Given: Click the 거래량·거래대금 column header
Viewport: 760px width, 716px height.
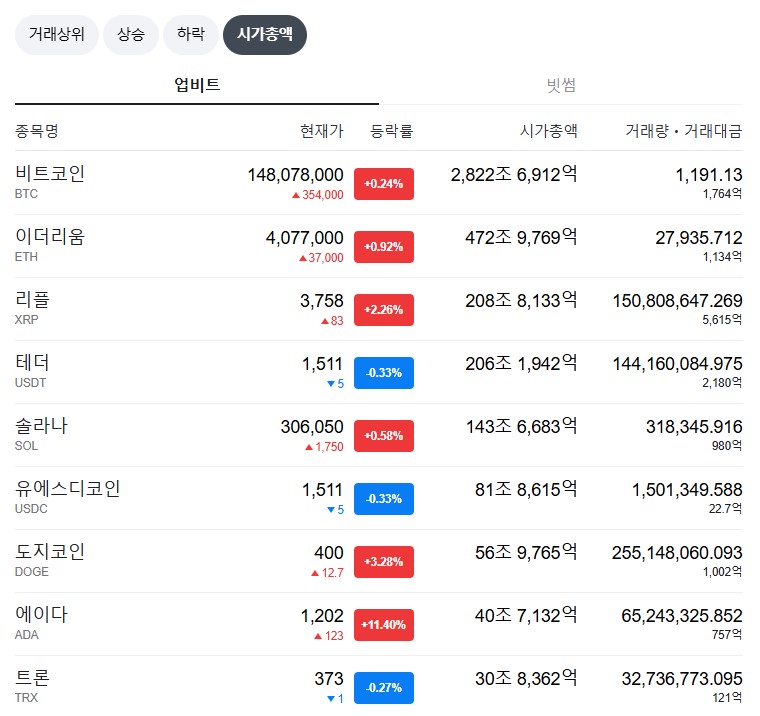Looking at the screenshot, I should (x=683, y=130).
